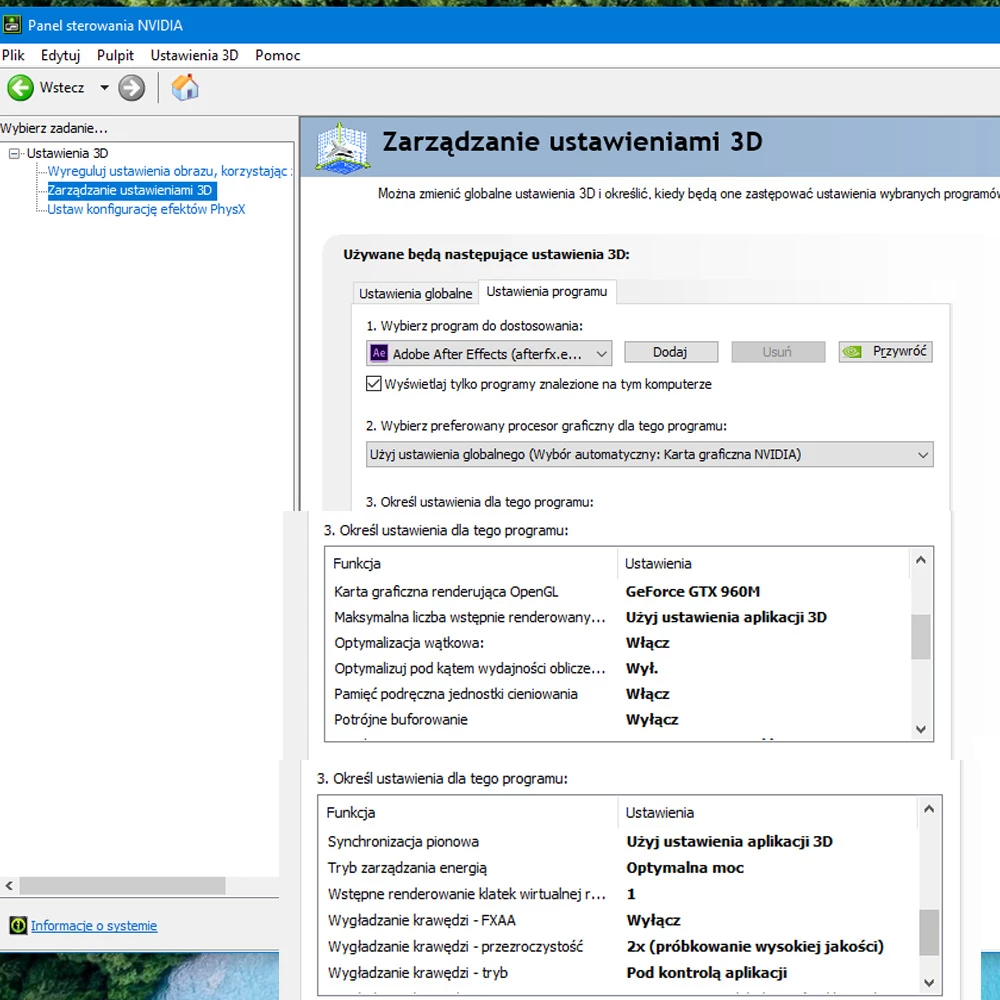This screenshot has height=1000, width=1000.
Task: Select Wstępne renderowanie klatek wirtualnej row
Action: [618, 893]
